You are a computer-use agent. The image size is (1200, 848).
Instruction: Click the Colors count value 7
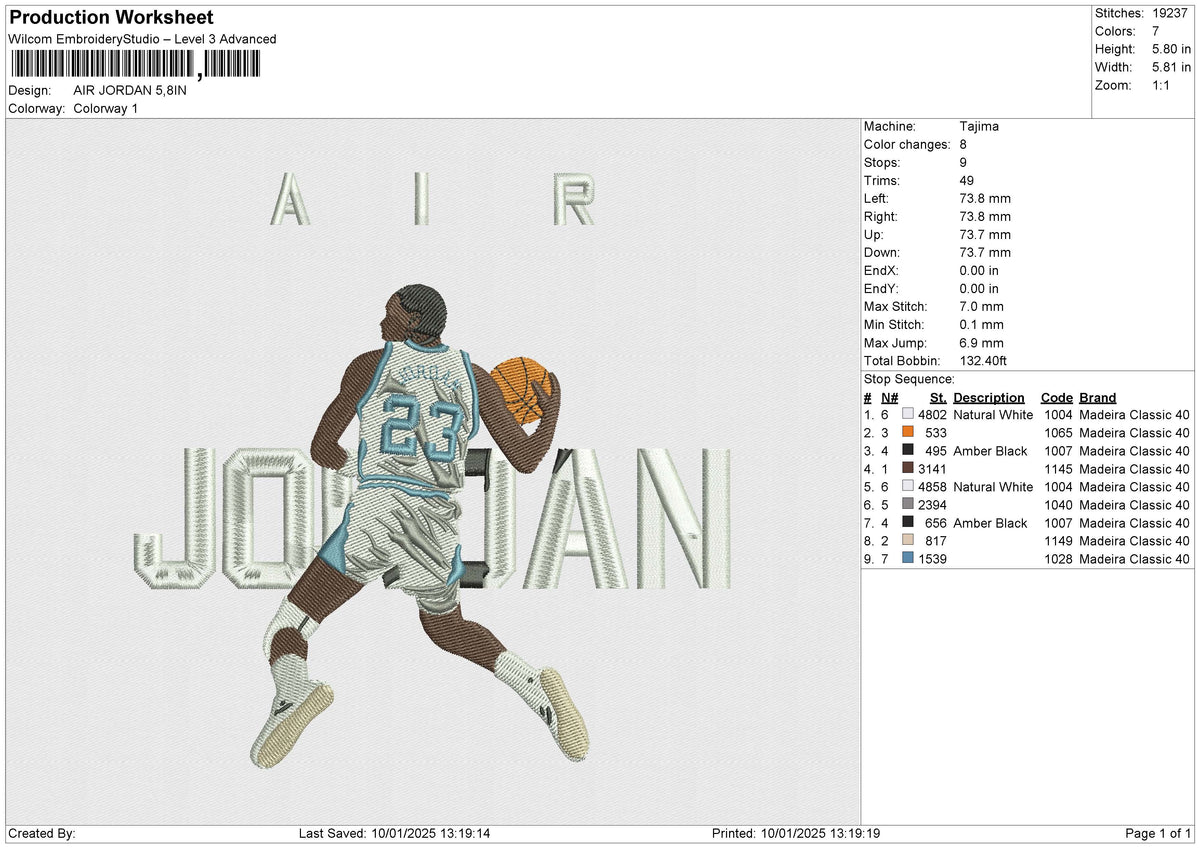tap(1156, 31)
